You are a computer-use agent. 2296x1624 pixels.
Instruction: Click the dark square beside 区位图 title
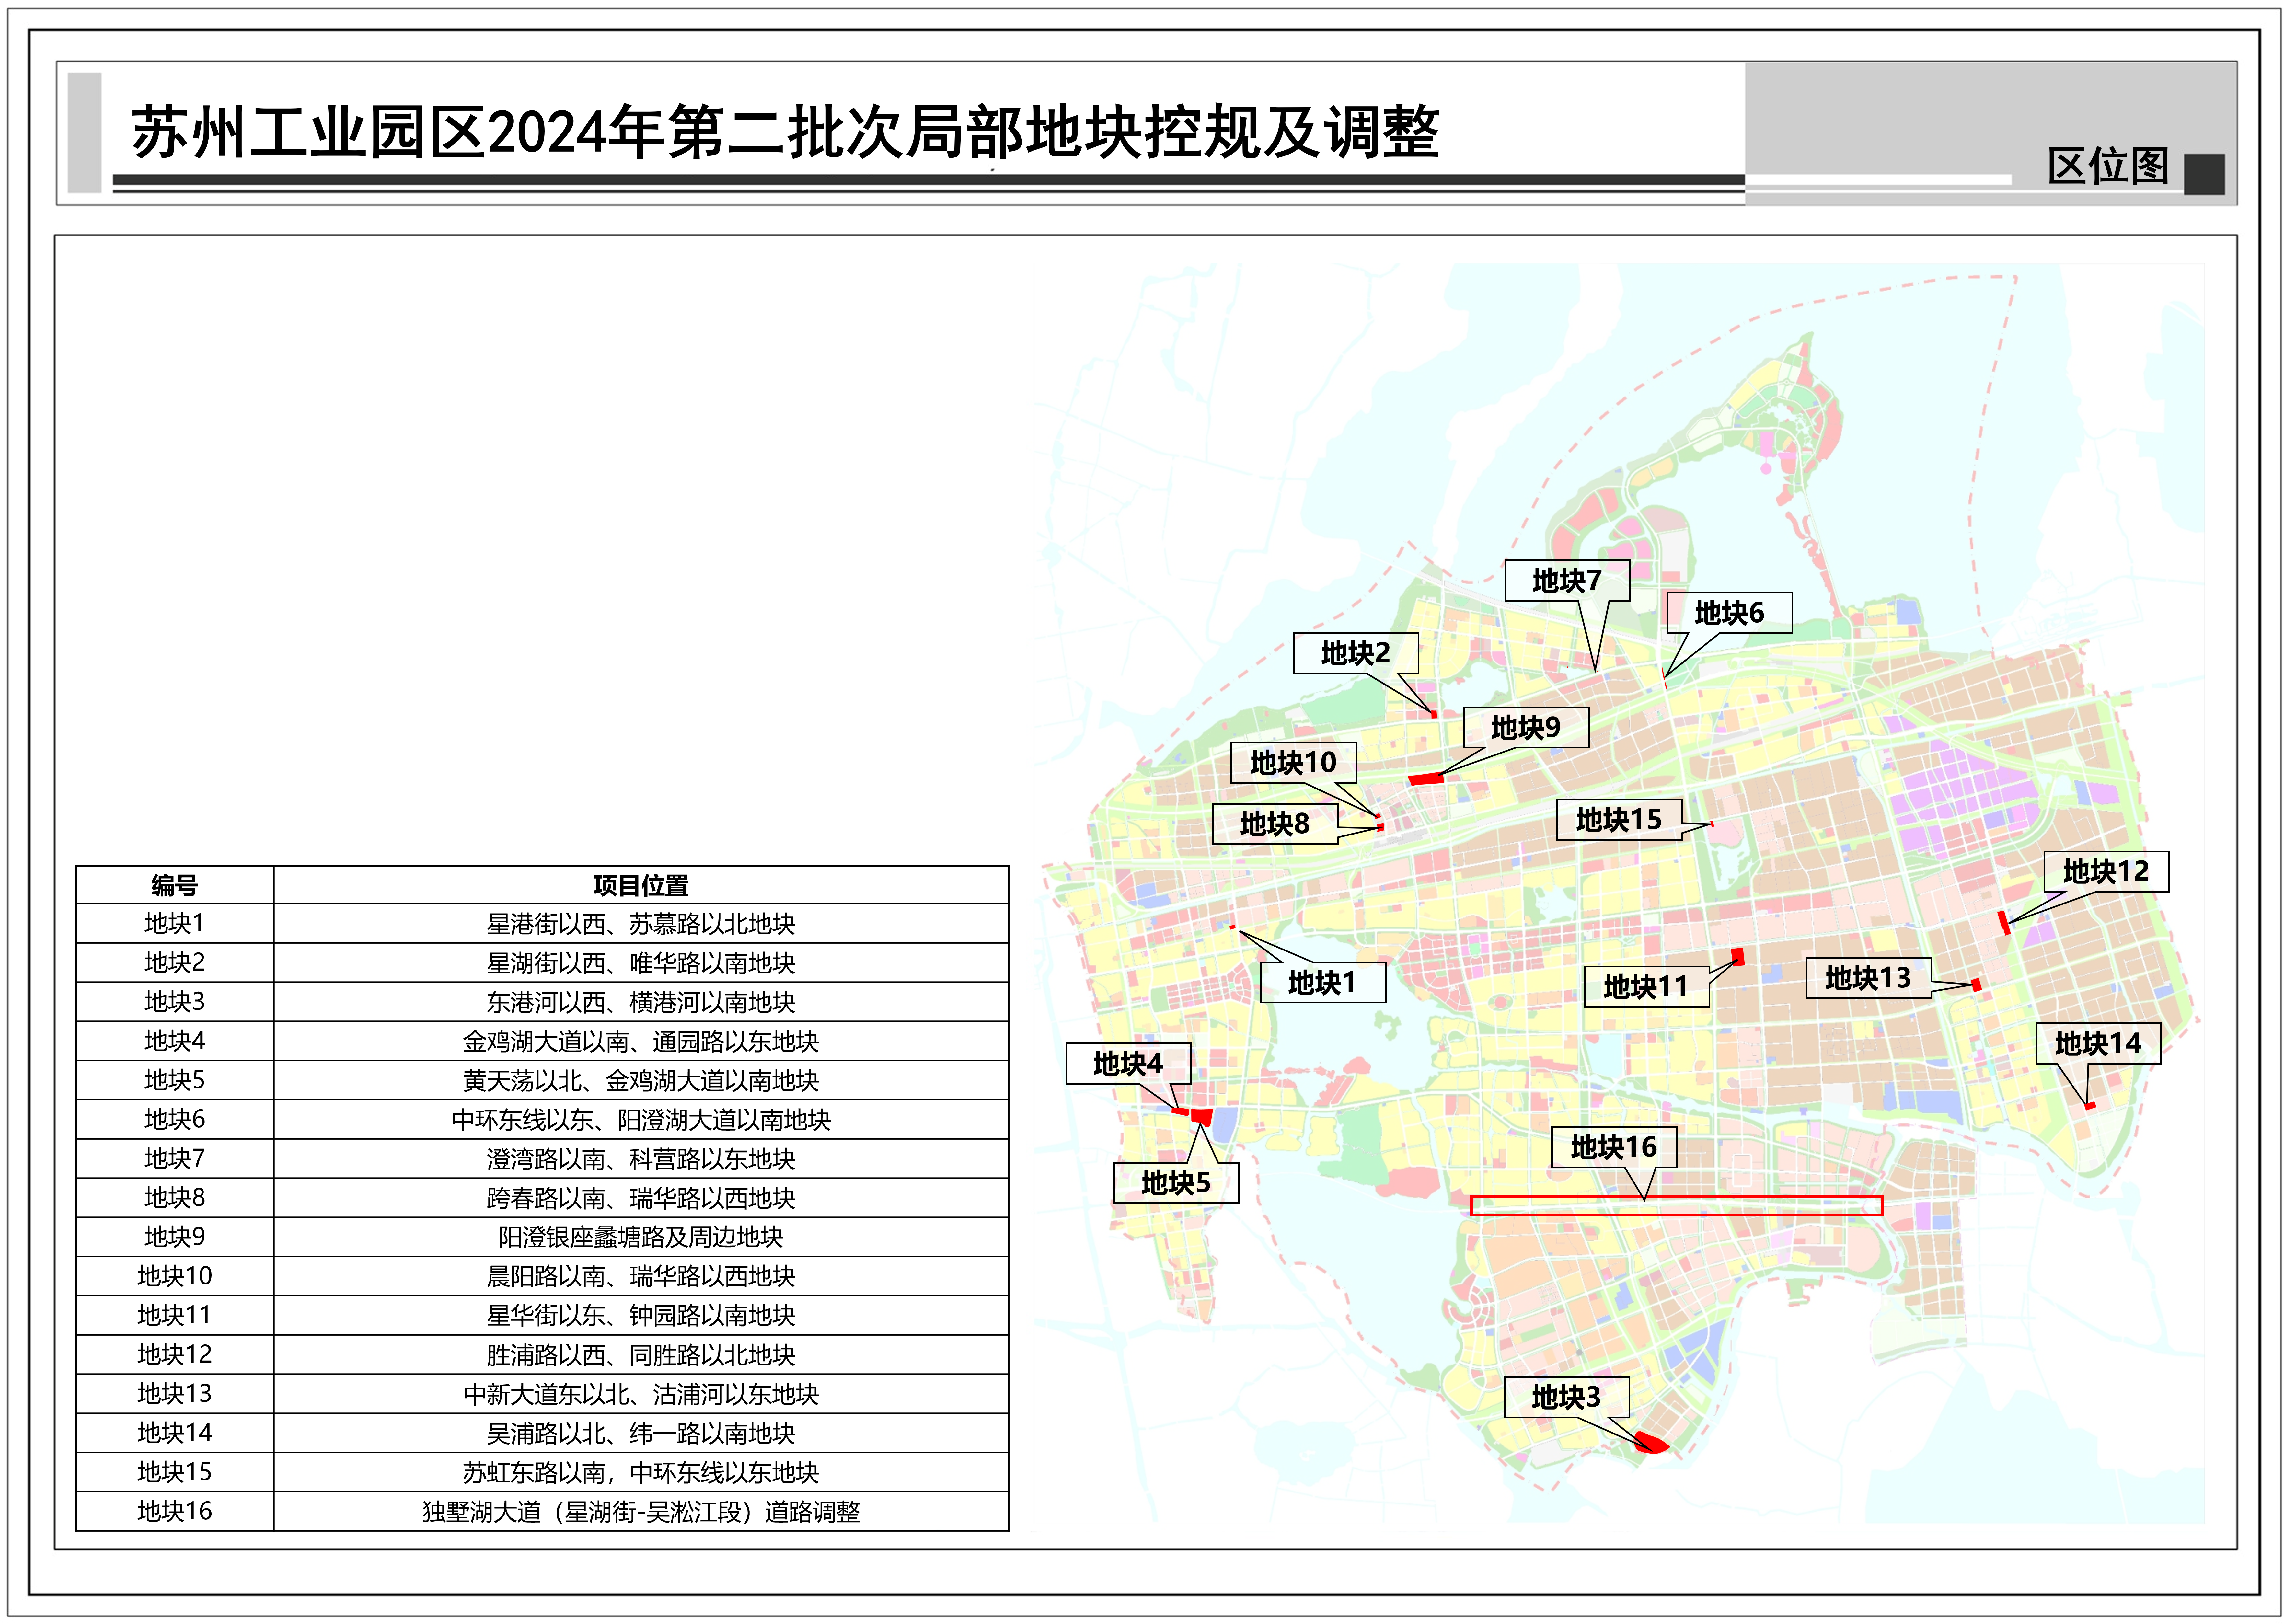[x=2204, y=174]
